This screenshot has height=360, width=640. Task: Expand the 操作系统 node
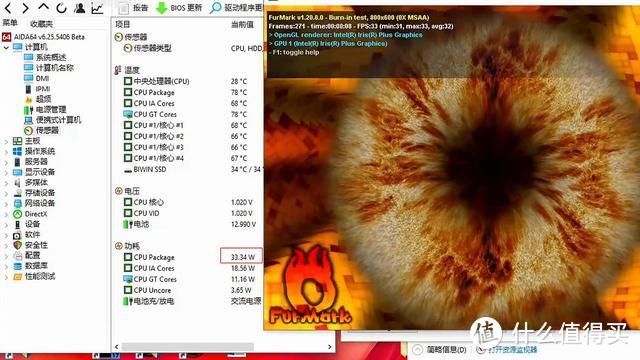6,151
